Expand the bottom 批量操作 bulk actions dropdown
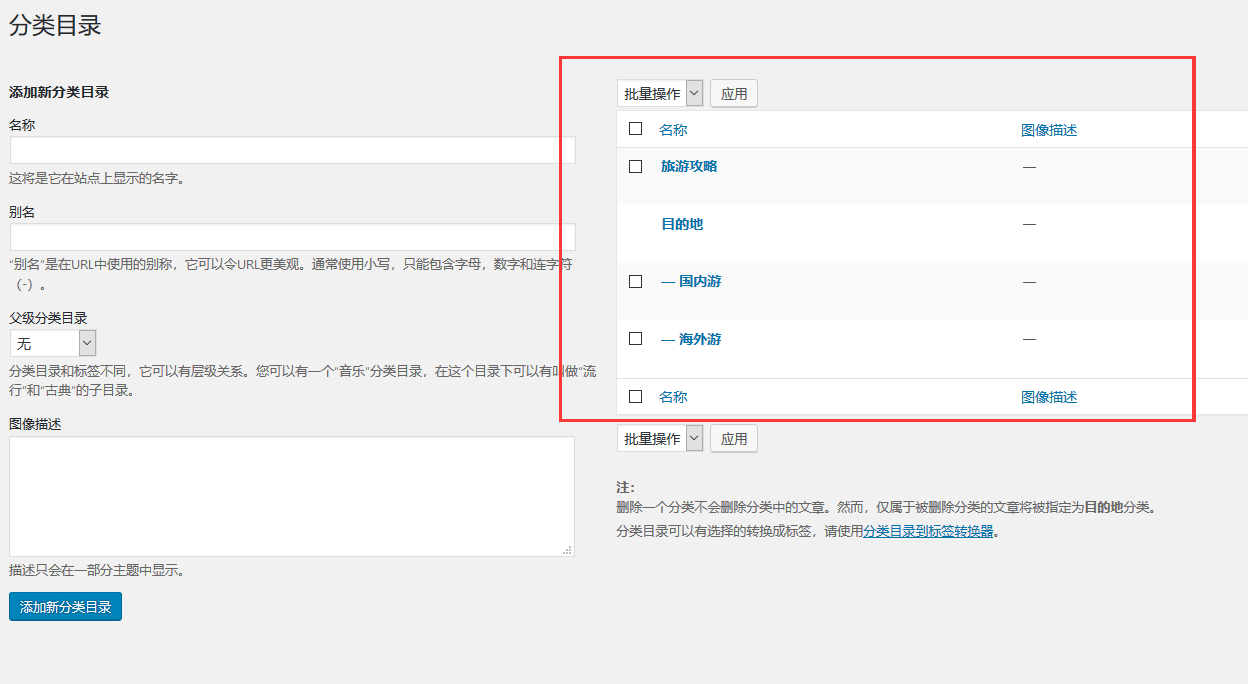The height and width of the screenshot is (684, 1248). [x=660, y=439]
